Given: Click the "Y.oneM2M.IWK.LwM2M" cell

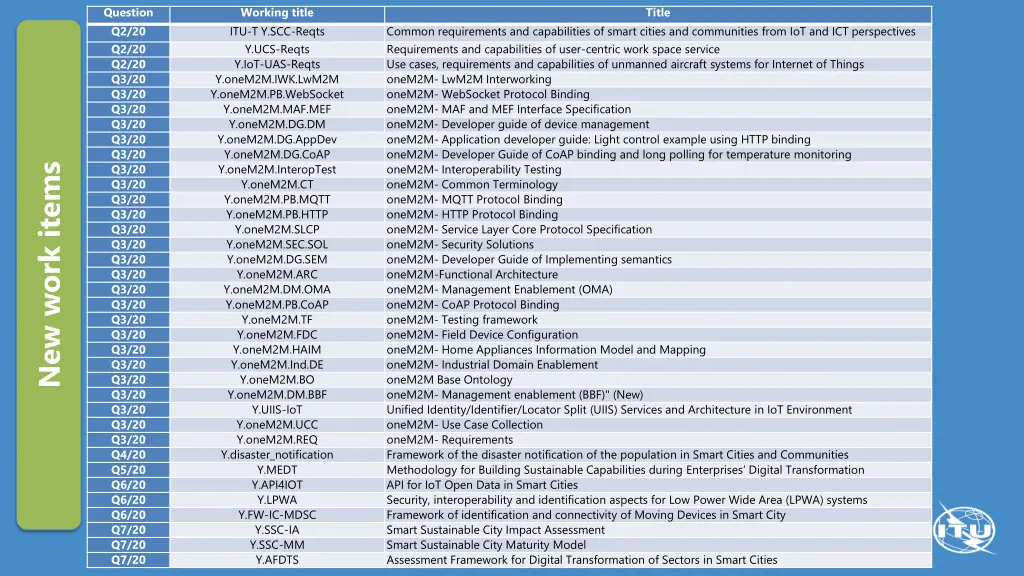Looking at the screenshot, I should pos(277,80).
